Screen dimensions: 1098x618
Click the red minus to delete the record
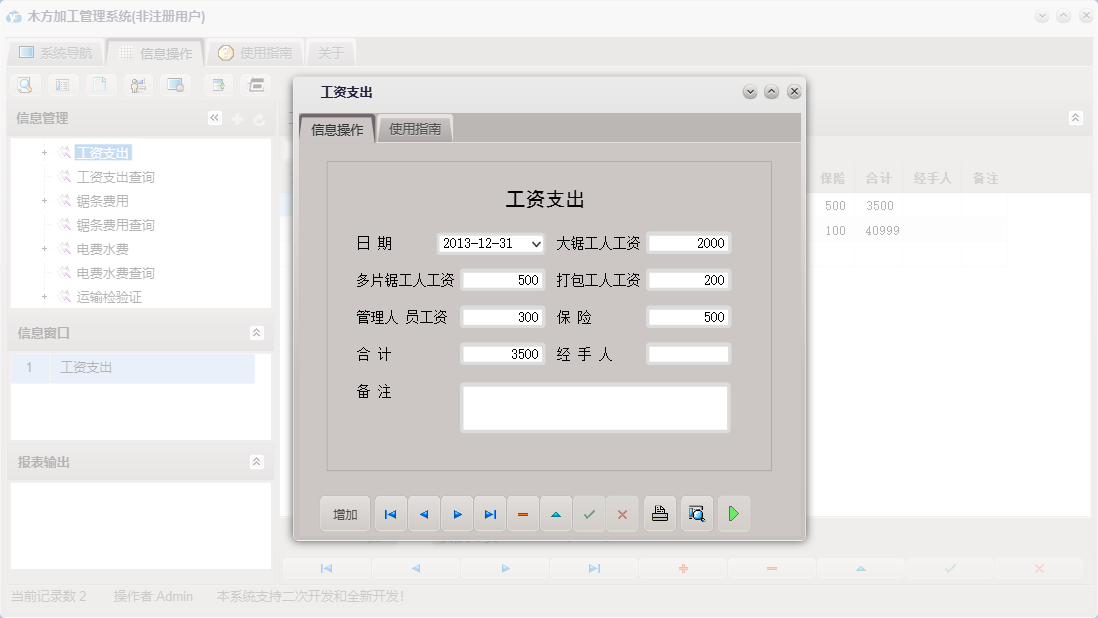pos(523,513)
